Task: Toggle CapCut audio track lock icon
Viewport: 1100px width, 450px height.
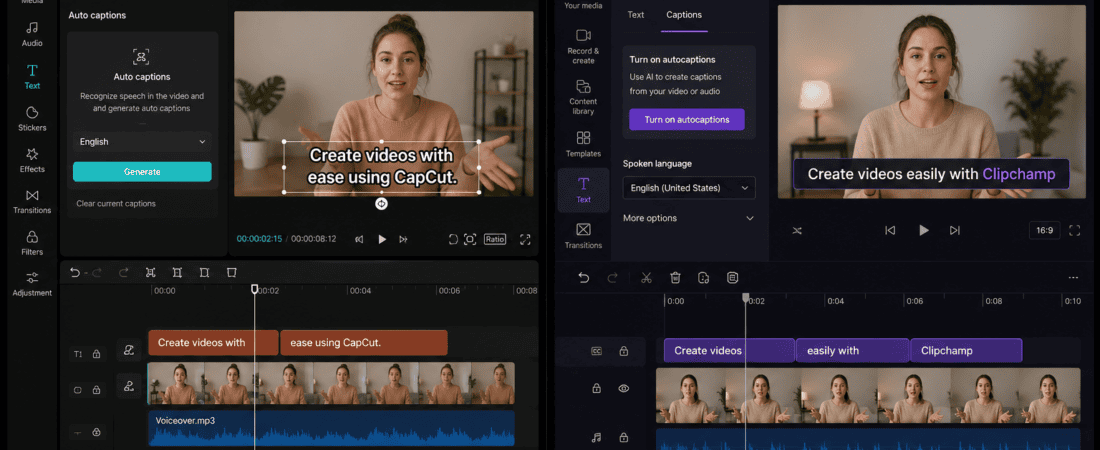Action: (x=96, y=432)
